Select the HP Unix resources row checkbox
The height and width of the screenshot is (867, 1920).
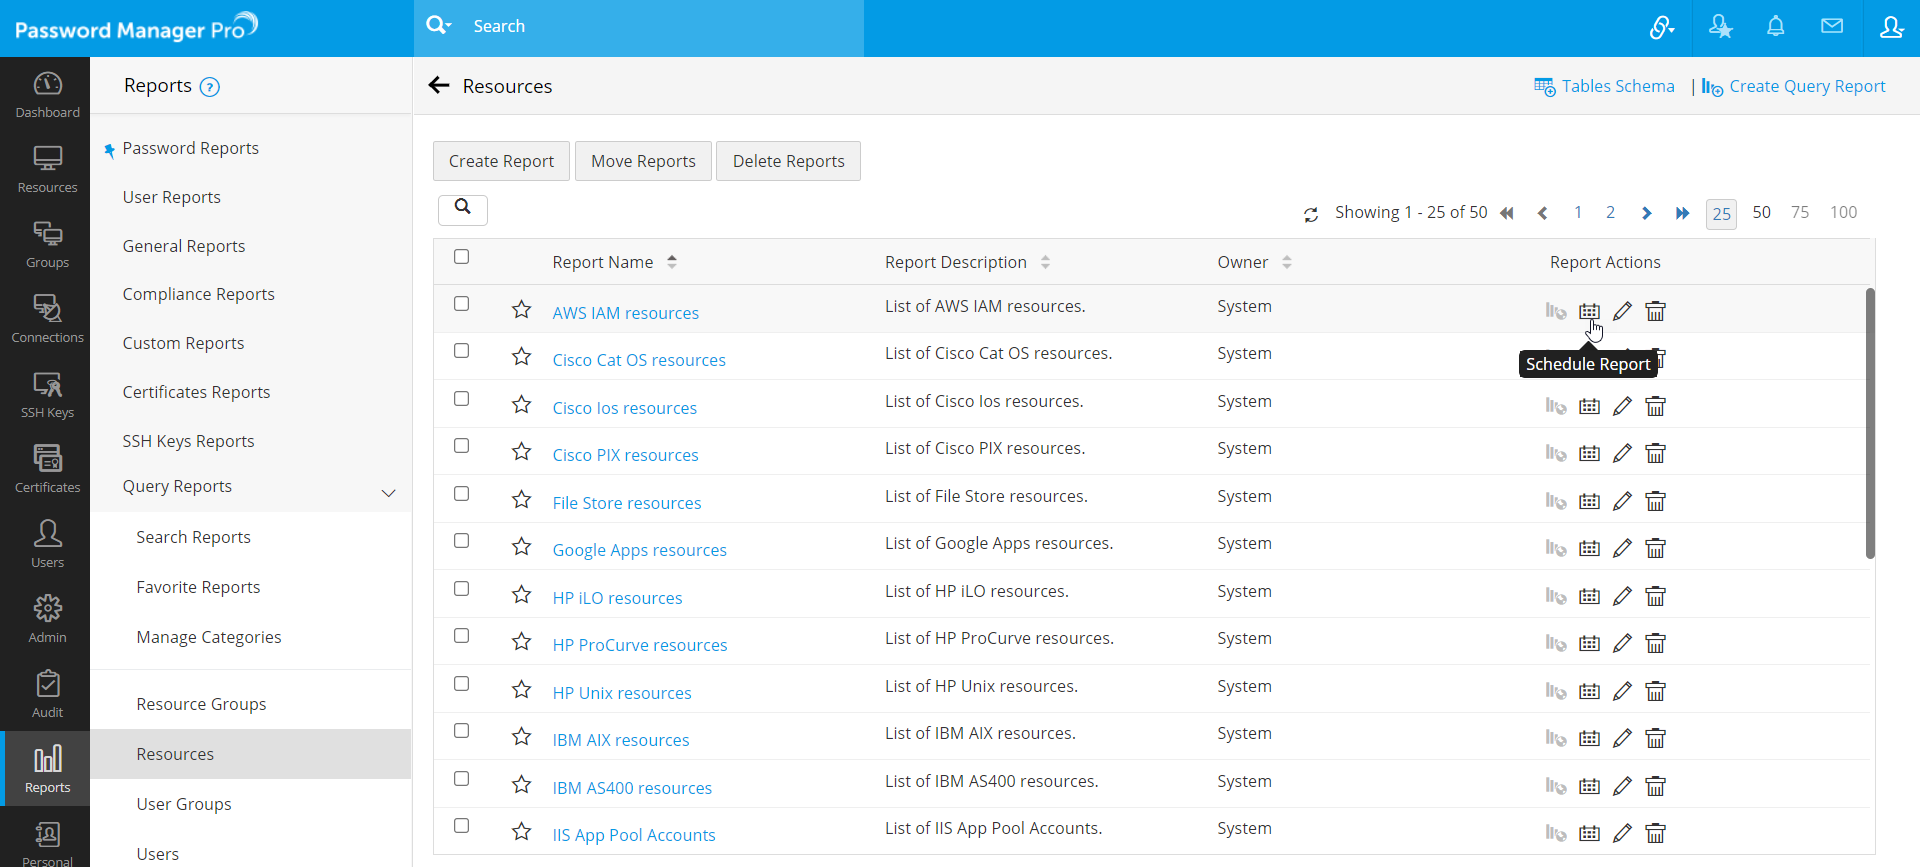coord(461,684)
